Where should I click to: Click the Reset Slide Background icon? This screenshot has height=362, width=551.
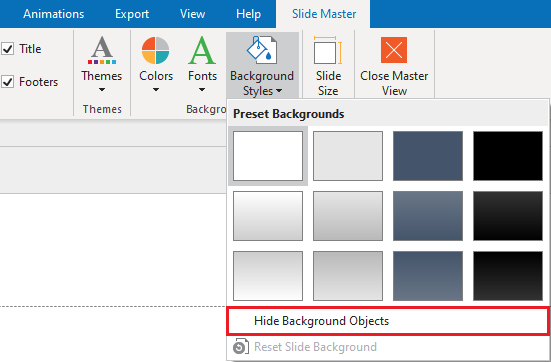(241, 347)
